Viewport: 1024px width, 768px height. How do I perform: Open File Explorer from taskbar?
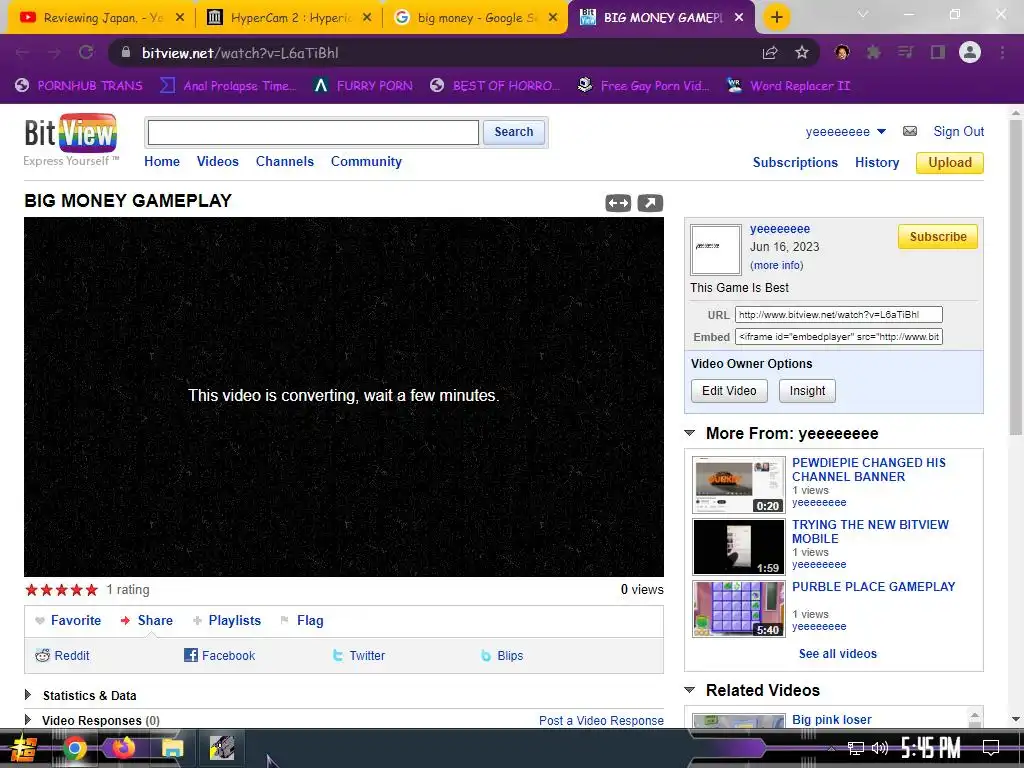(172, 748)
